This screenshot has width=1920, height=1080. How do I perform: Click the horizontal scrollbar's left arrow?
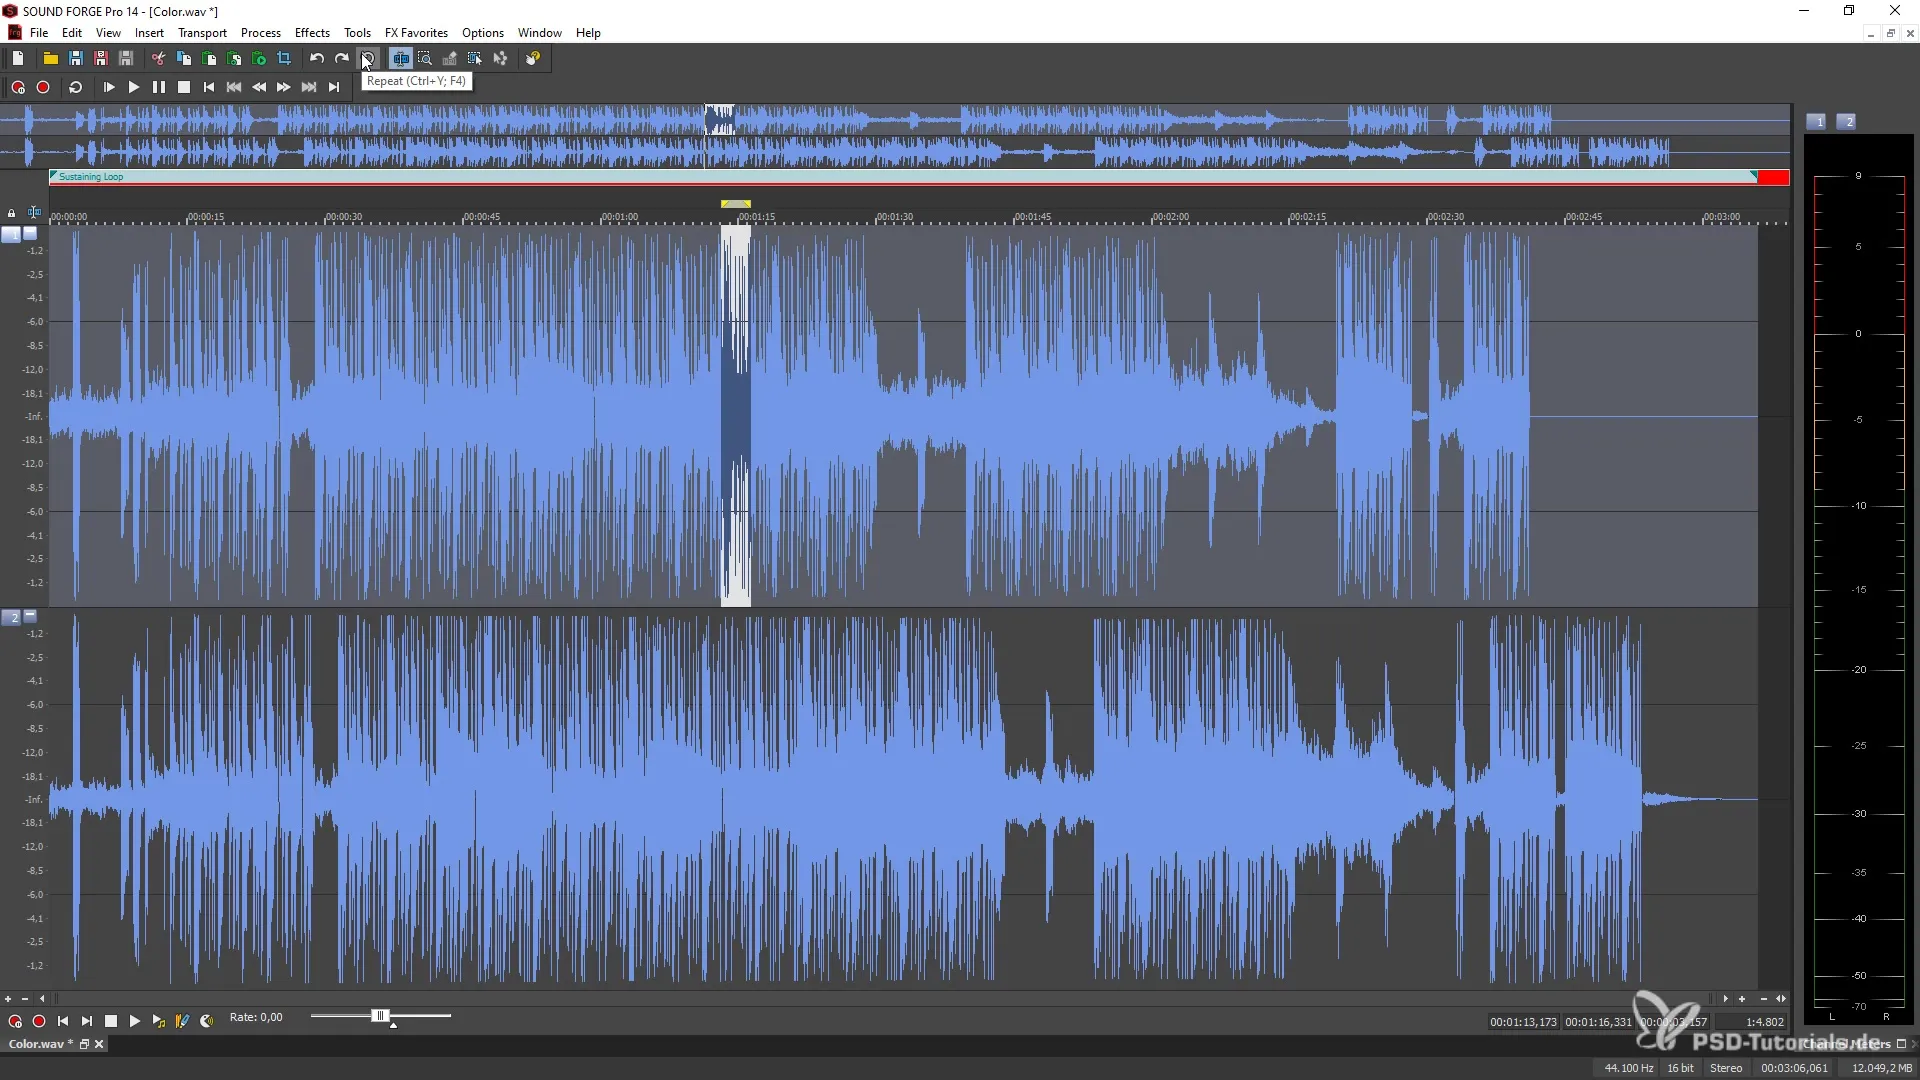tap(42, 999)
